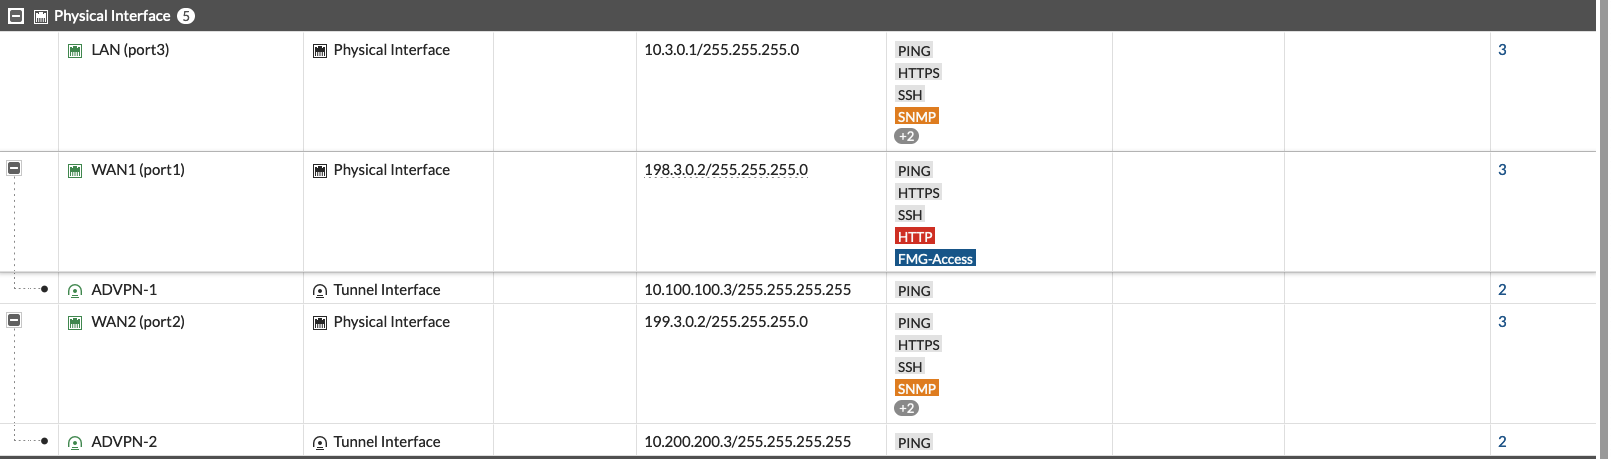1611x459 pixels.
Task: Click the WAN2 (port2) interface icon
Action: coord(75,322)
